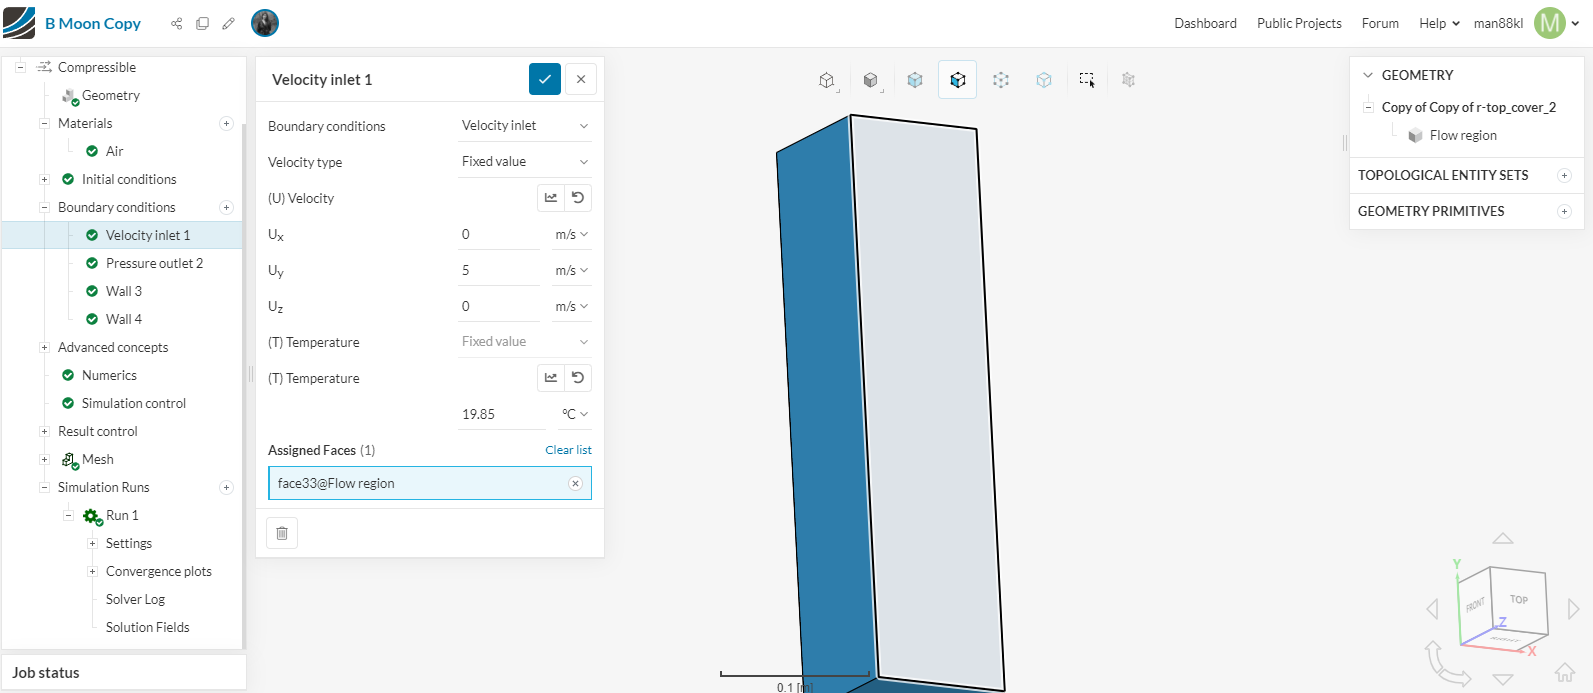Expand the Result control node
The height and width of the screenshot is (693, 1593).
point(44,431)
